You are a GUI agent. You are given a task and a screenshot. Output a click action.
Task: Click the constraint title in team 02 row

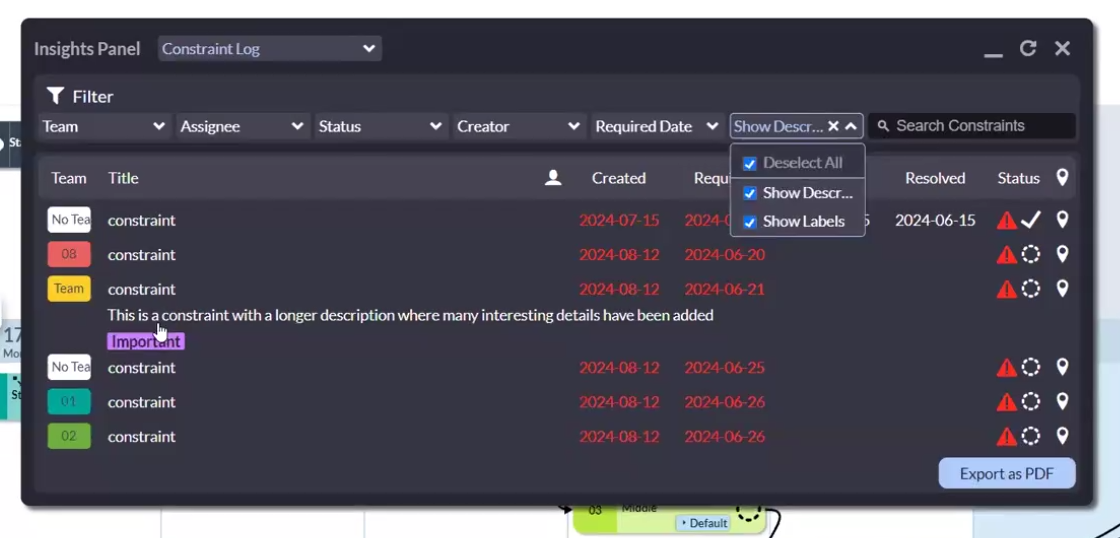click(x=141, y=436)
